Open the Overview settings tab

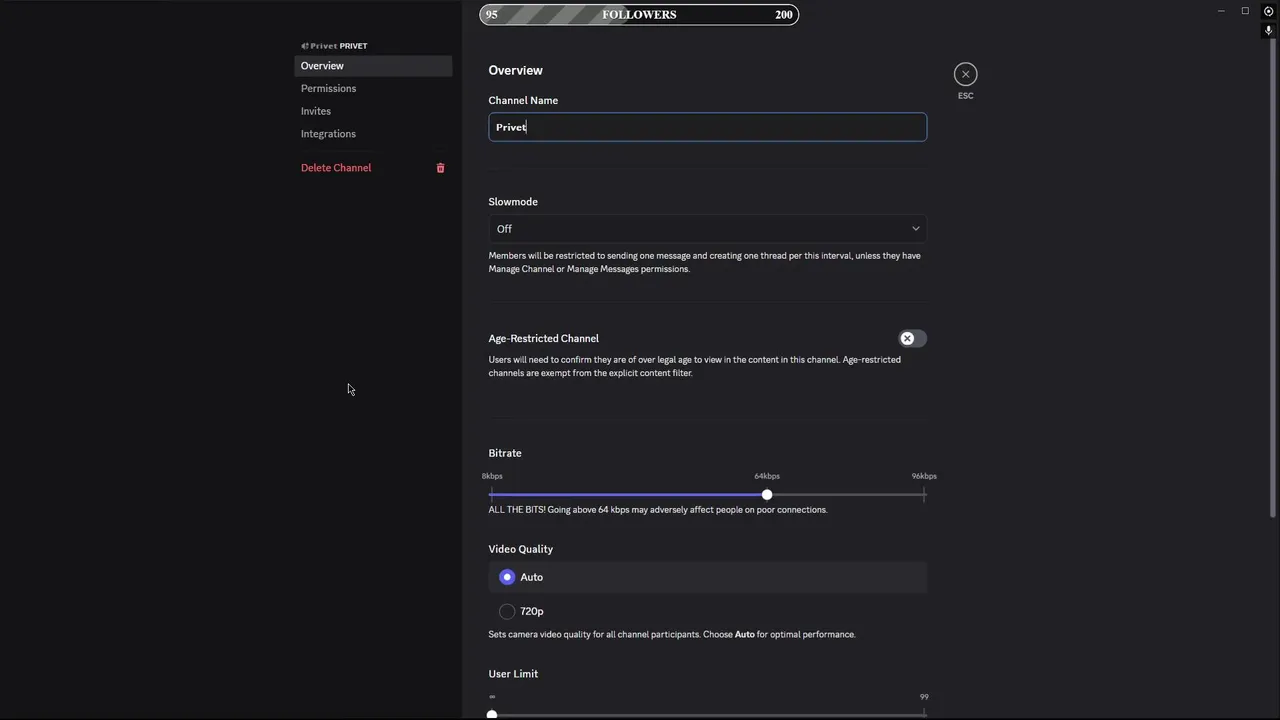tap(373, 66)
